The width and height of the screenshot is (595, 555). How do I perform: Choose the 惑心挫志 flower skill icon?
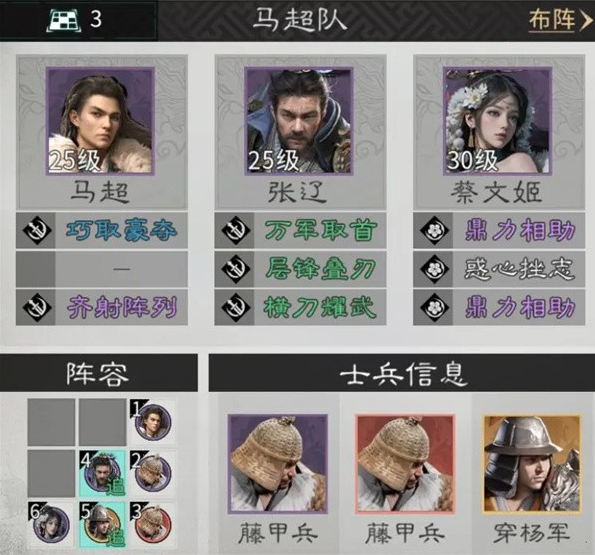click(x=434, y=269)
